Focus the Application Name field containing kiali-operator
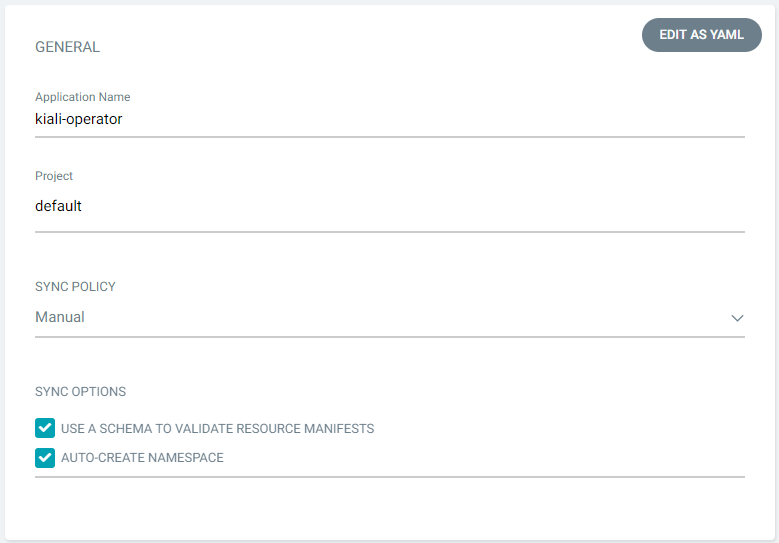Viewport: 779px width, 543px height. point(390,119)
